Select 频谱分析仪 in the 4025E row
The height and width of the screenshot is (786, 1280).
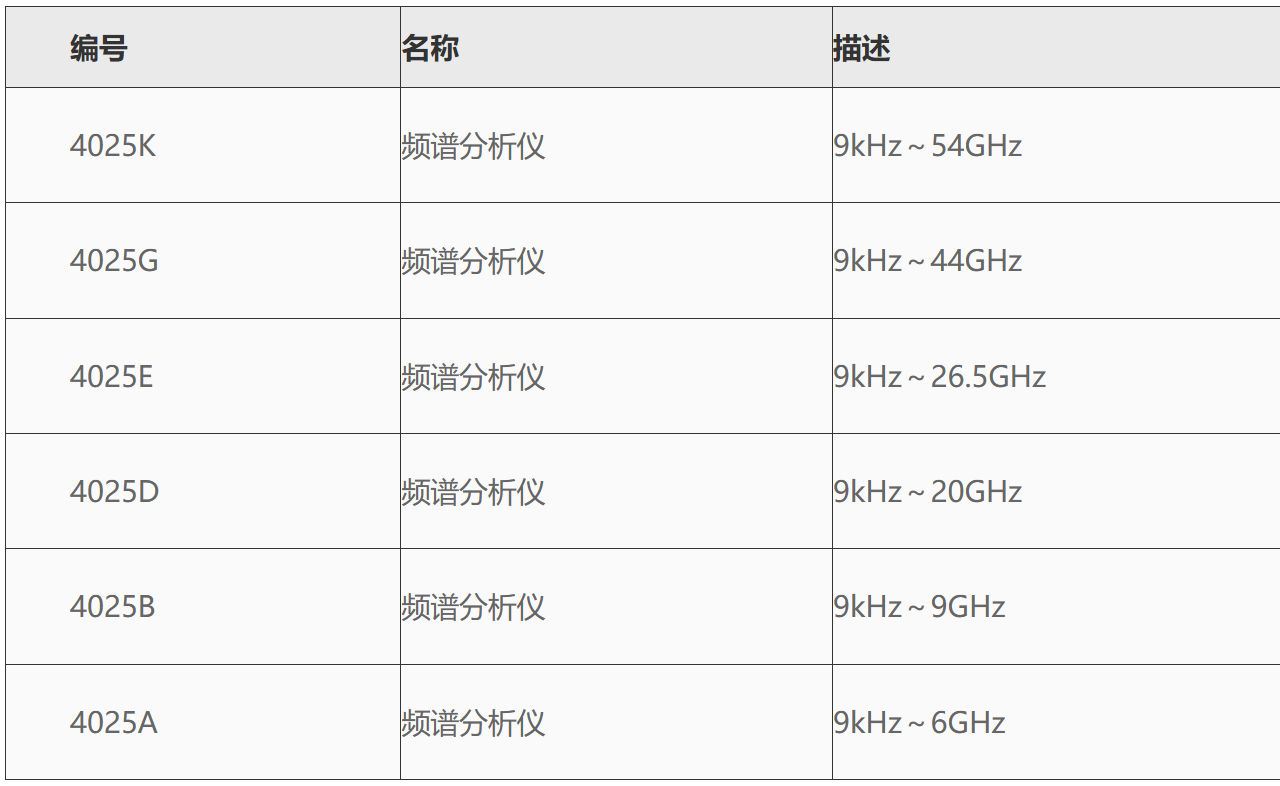click(473, 377)
